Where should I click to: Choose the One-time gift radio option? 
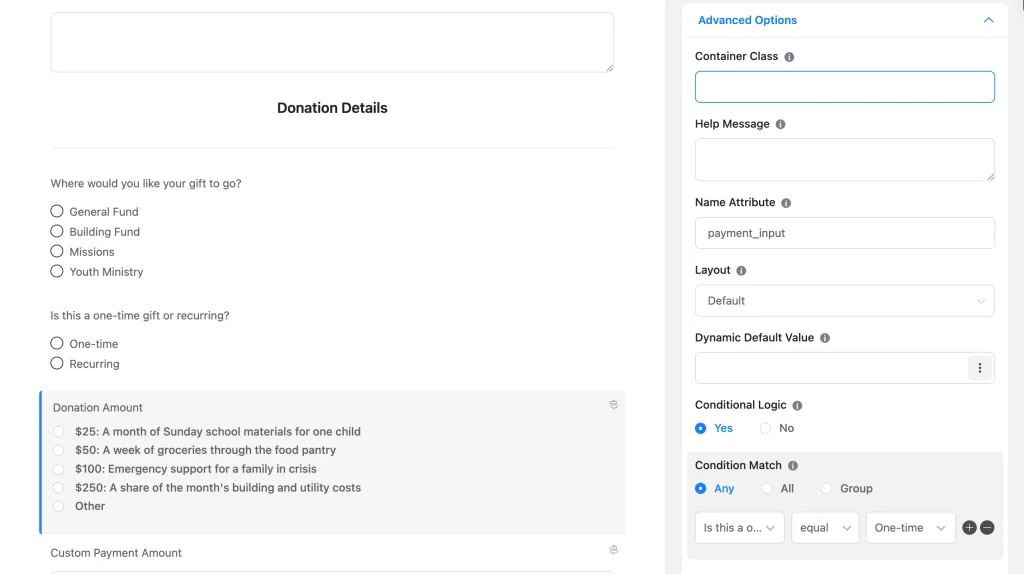pos(57,343)
